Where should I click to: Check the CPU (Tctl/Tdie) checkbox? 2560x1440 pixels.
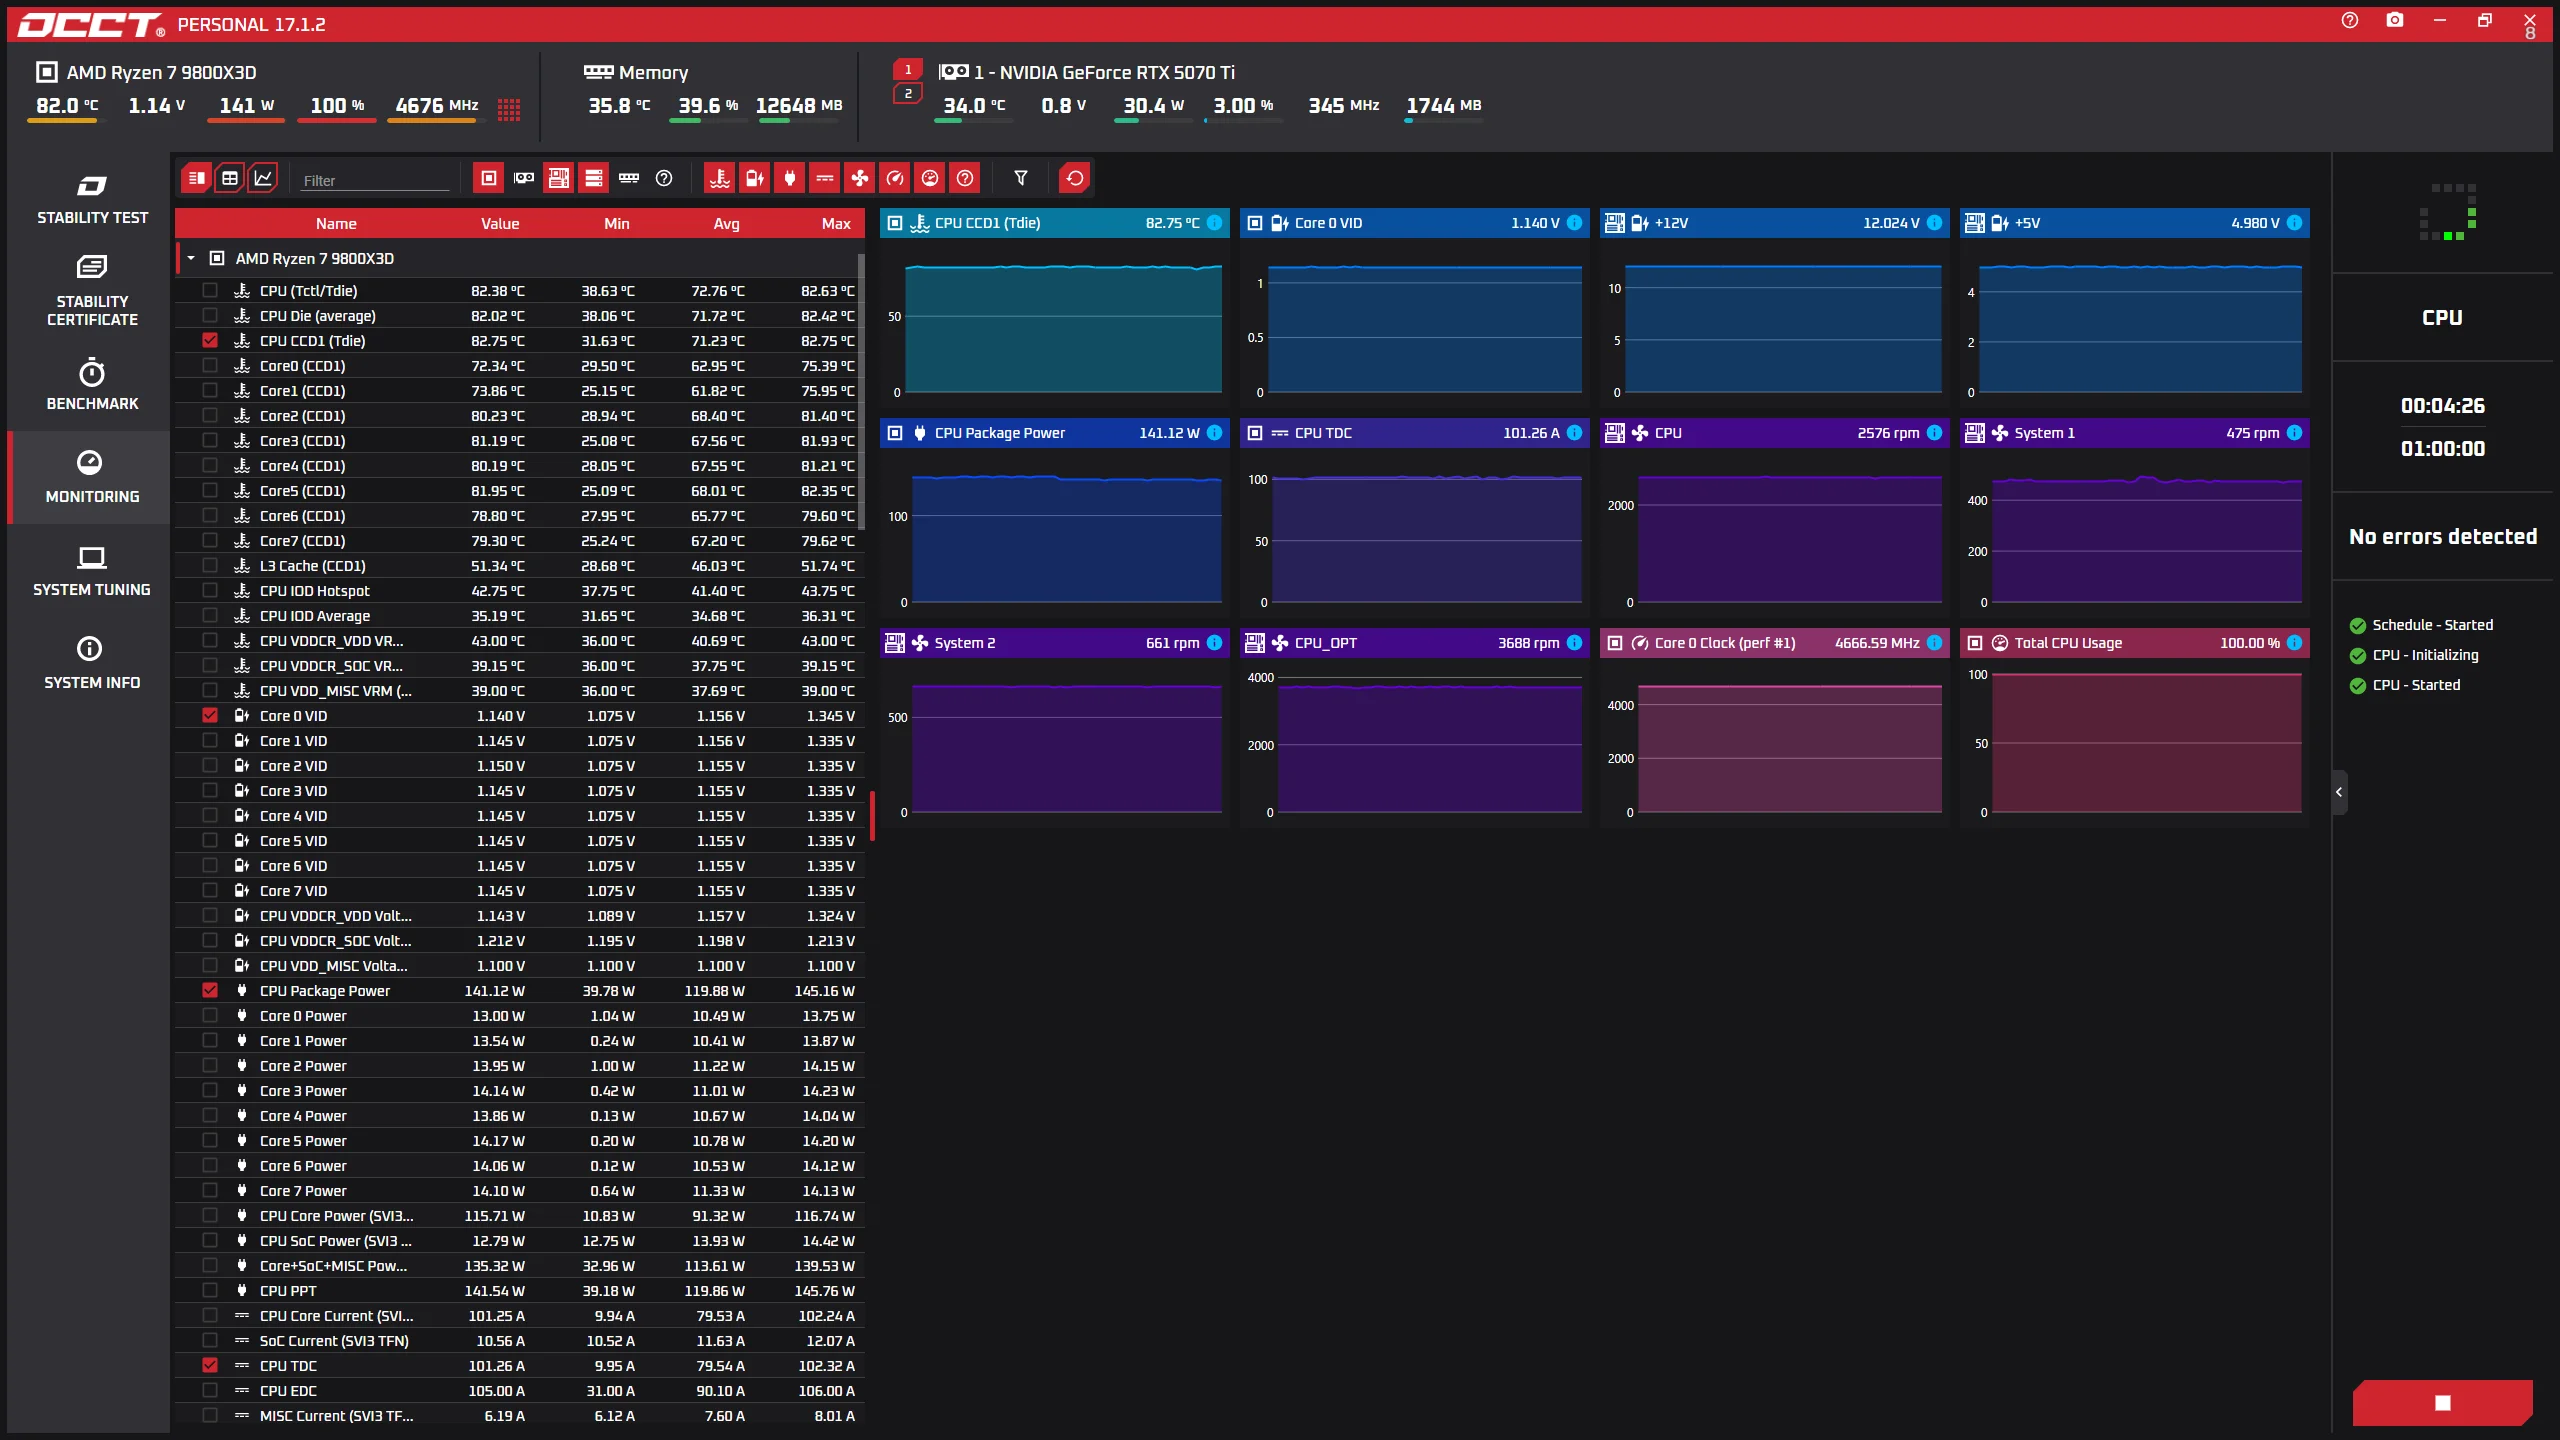tap(210, 290)
